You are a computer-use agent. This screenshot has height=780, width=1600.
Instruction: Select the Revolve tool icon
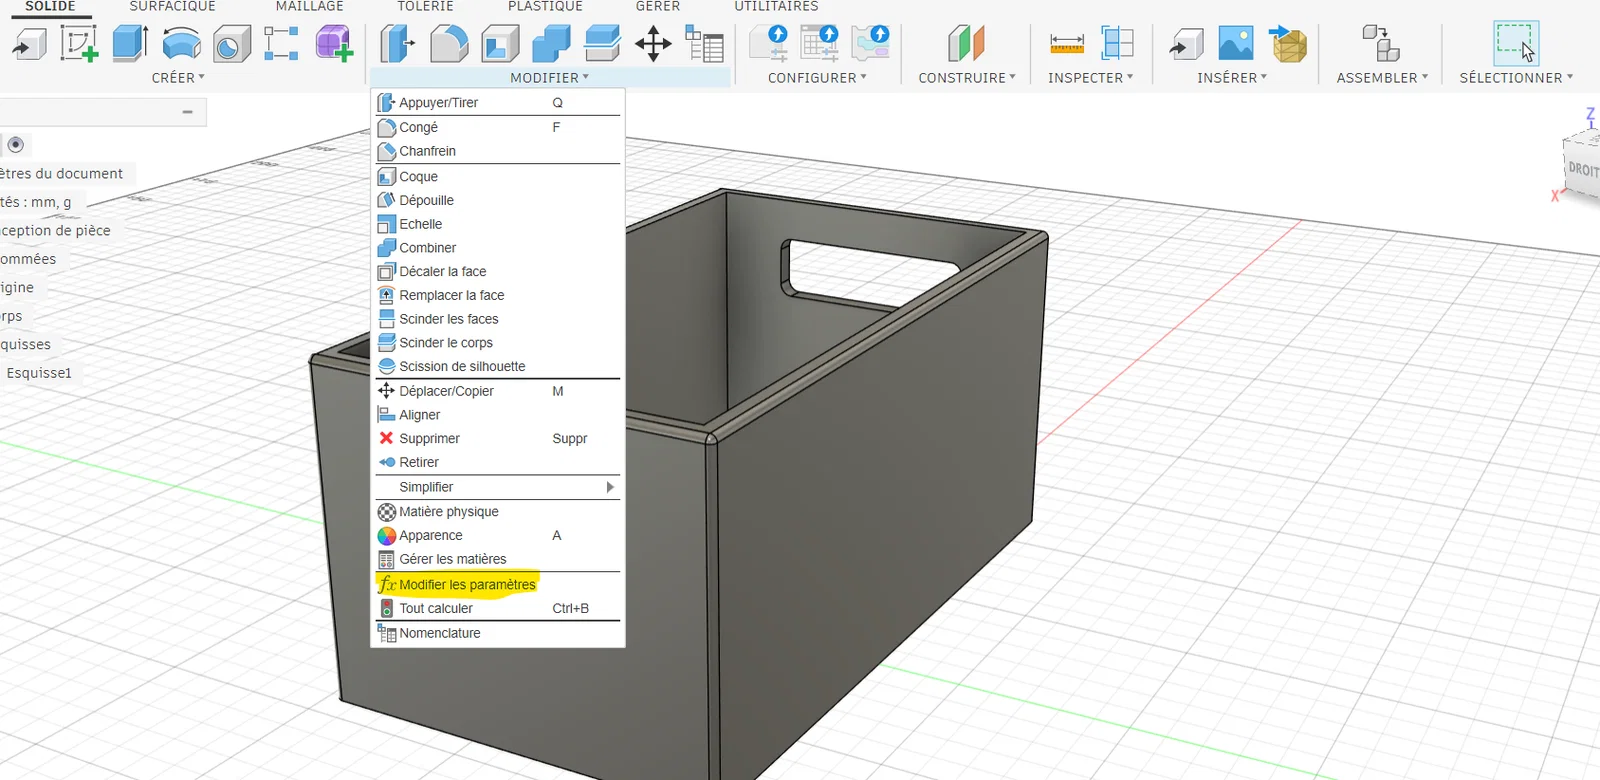181,44
